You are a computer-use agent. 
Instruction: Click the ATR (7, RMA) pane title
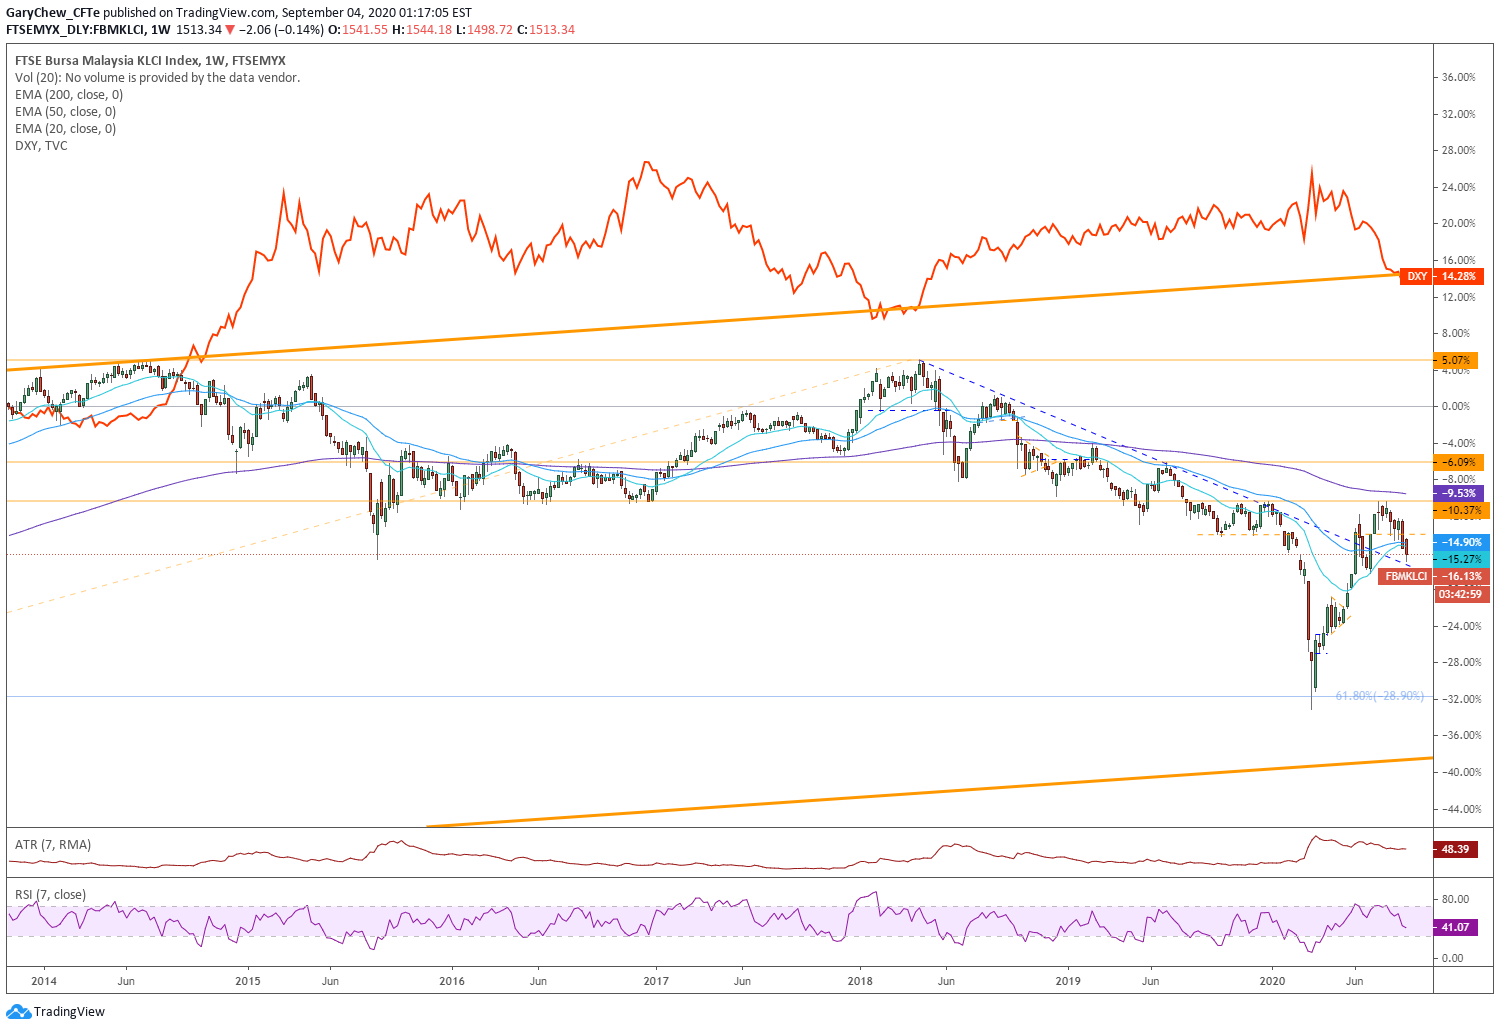click(53, 845)
